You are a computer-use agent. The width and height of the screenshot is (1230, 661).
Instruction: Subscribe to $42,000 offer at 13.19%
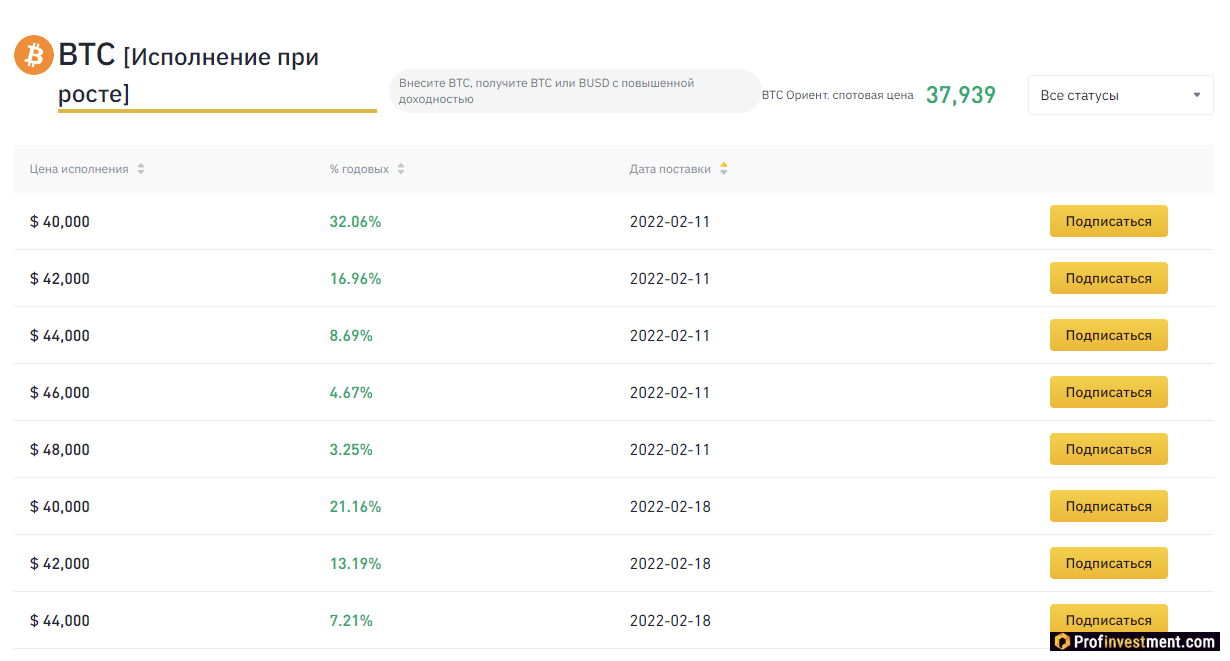pyautogui.click(x=1108, y=563)
